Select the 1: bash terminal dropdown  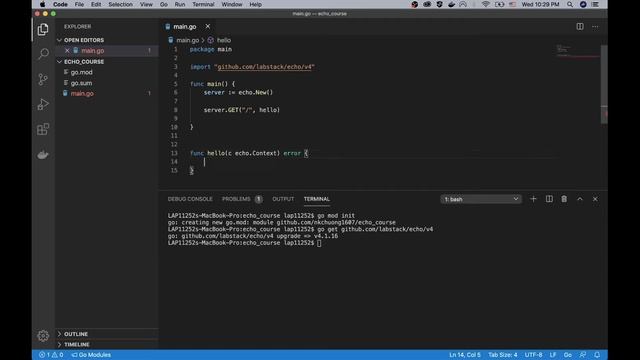pos(481,199)
